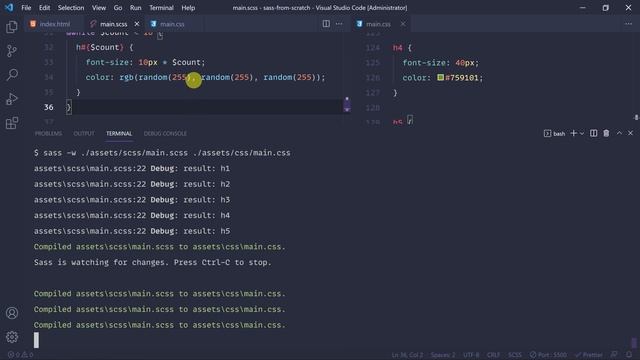Close the right-side main.css tab
The height and width of the screenshot is (360, 640).
point(403,24)
